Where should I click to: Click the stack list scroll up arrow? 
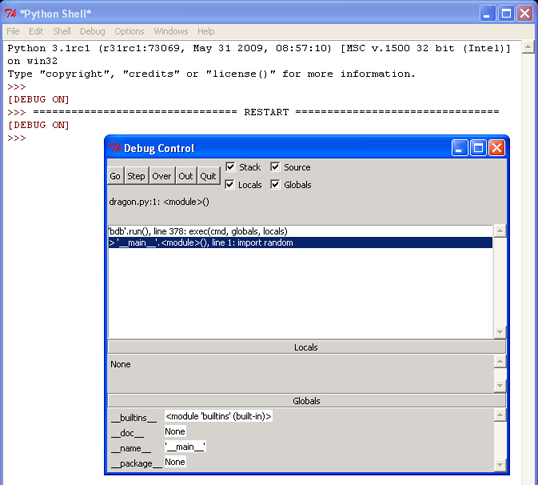click(x=500, y=230)
